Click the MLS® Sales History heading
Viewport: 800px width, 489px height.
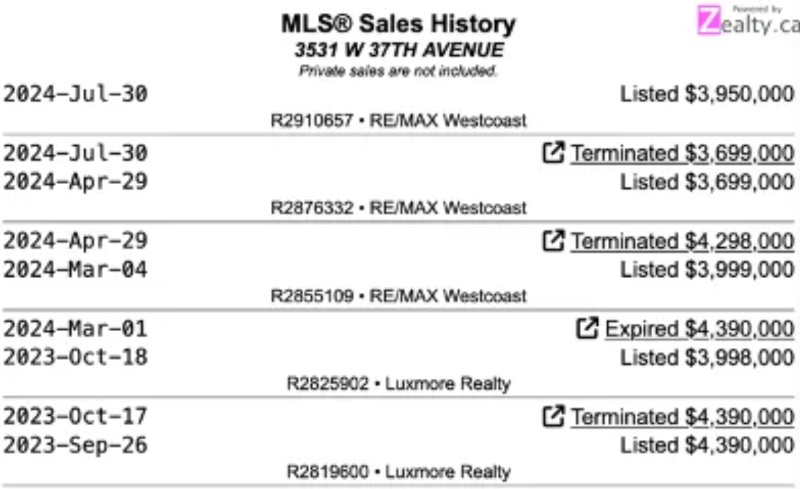398,24
